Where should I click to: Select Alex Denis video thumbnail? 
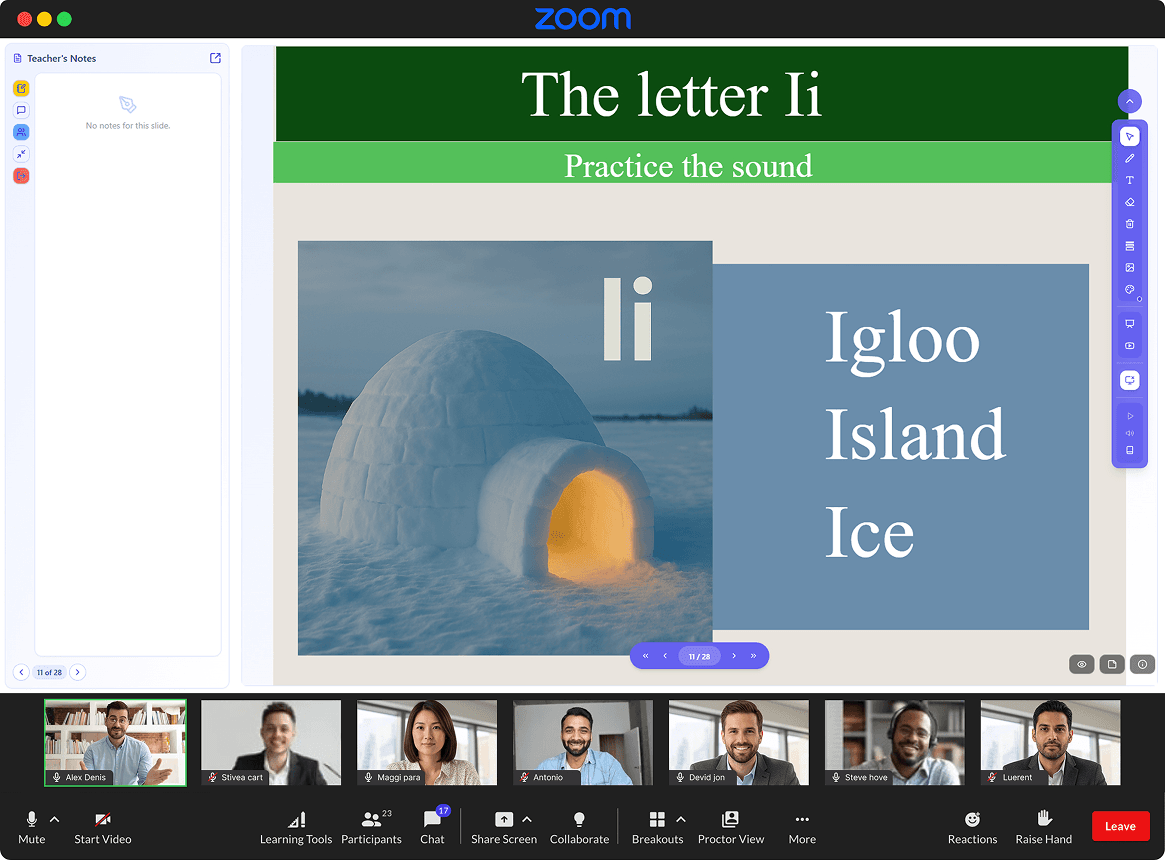115,742
